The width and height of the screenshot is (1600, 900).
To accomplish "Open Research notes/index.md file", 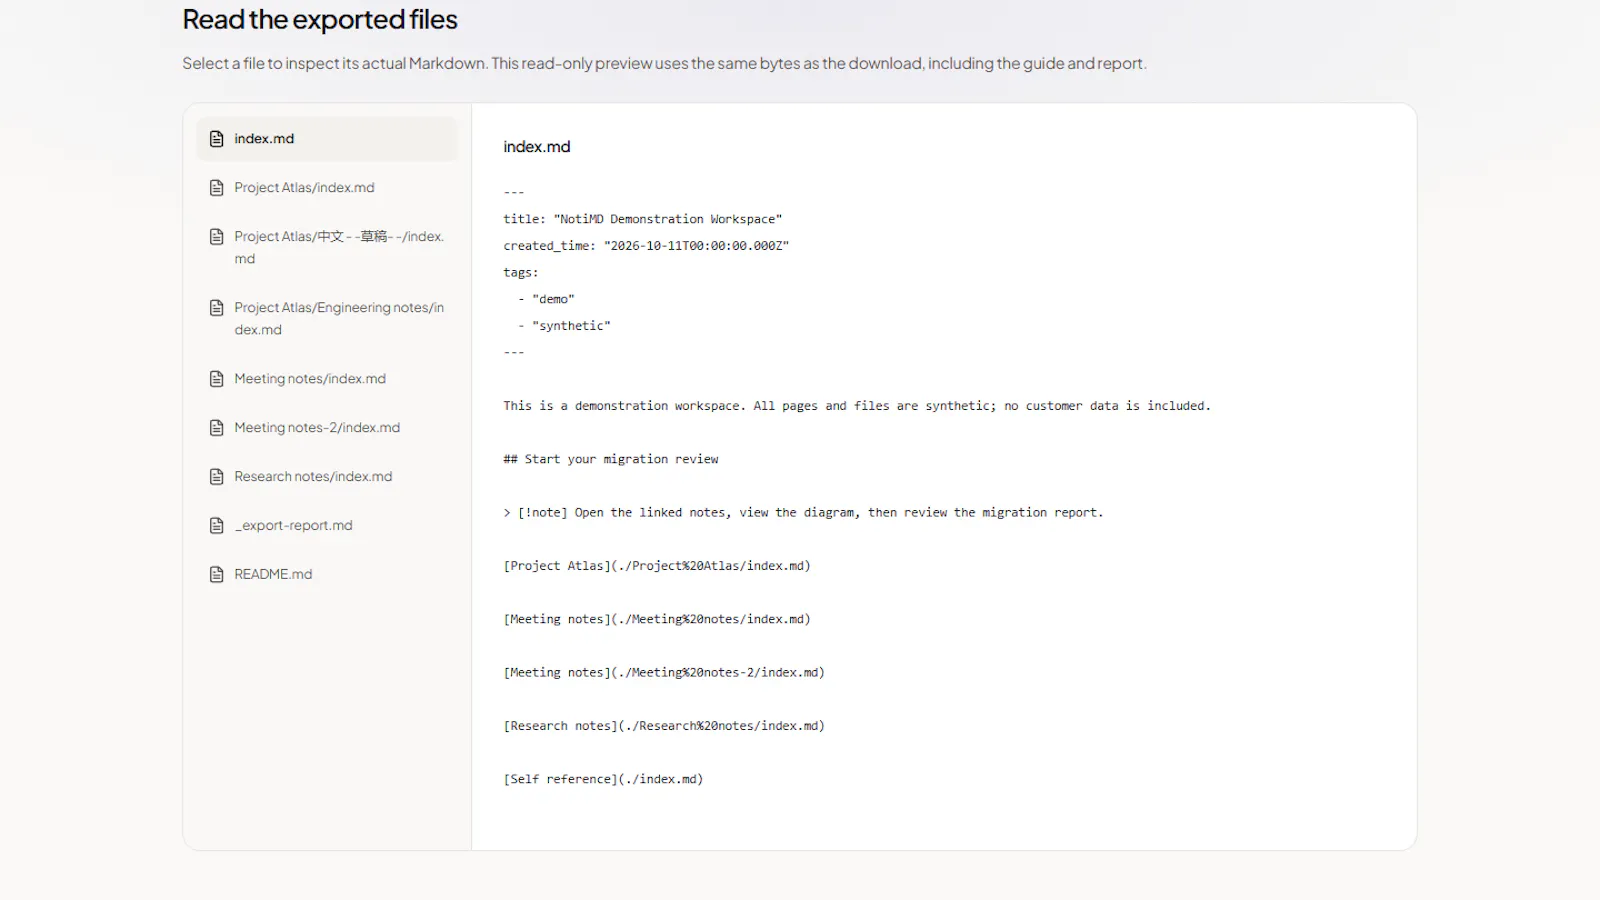I will pos(327,477).
